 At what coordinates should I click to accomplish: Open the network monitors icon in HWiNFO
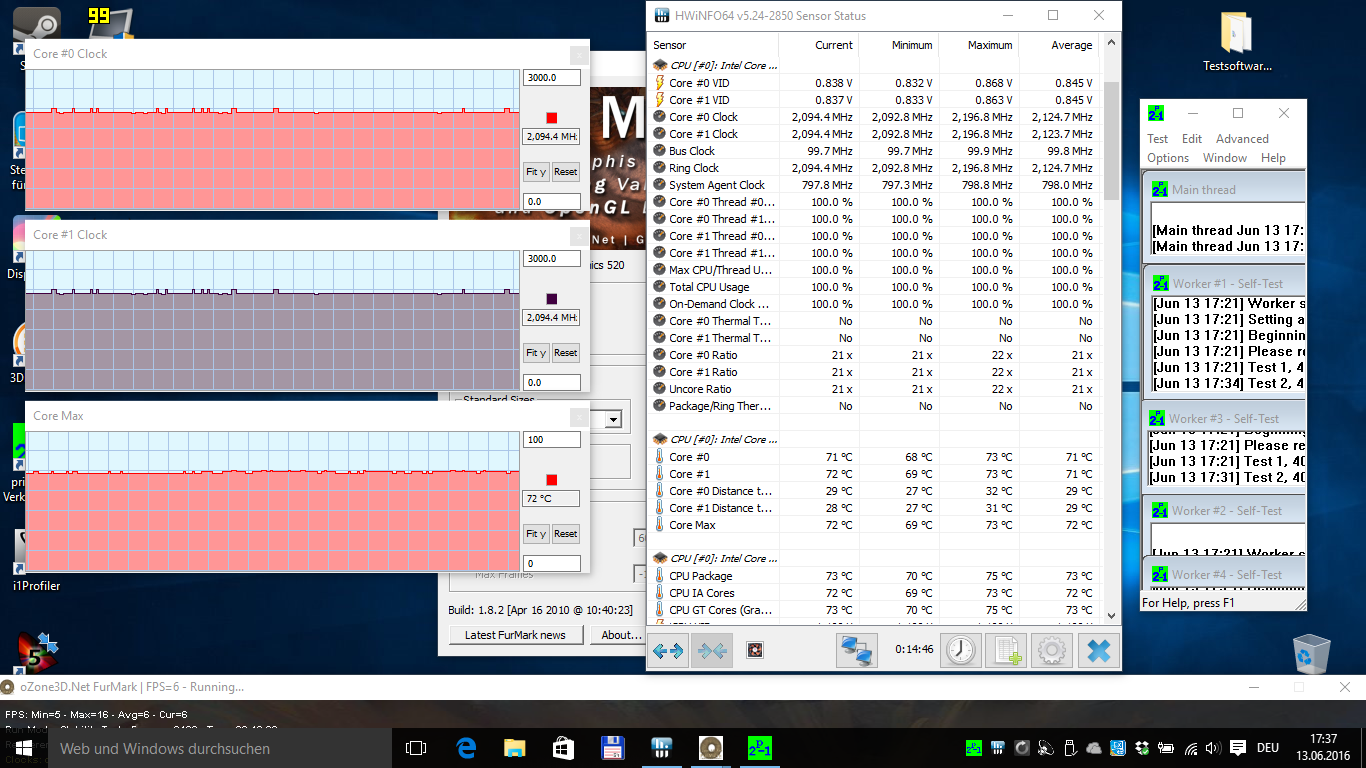tap(857, 651)
